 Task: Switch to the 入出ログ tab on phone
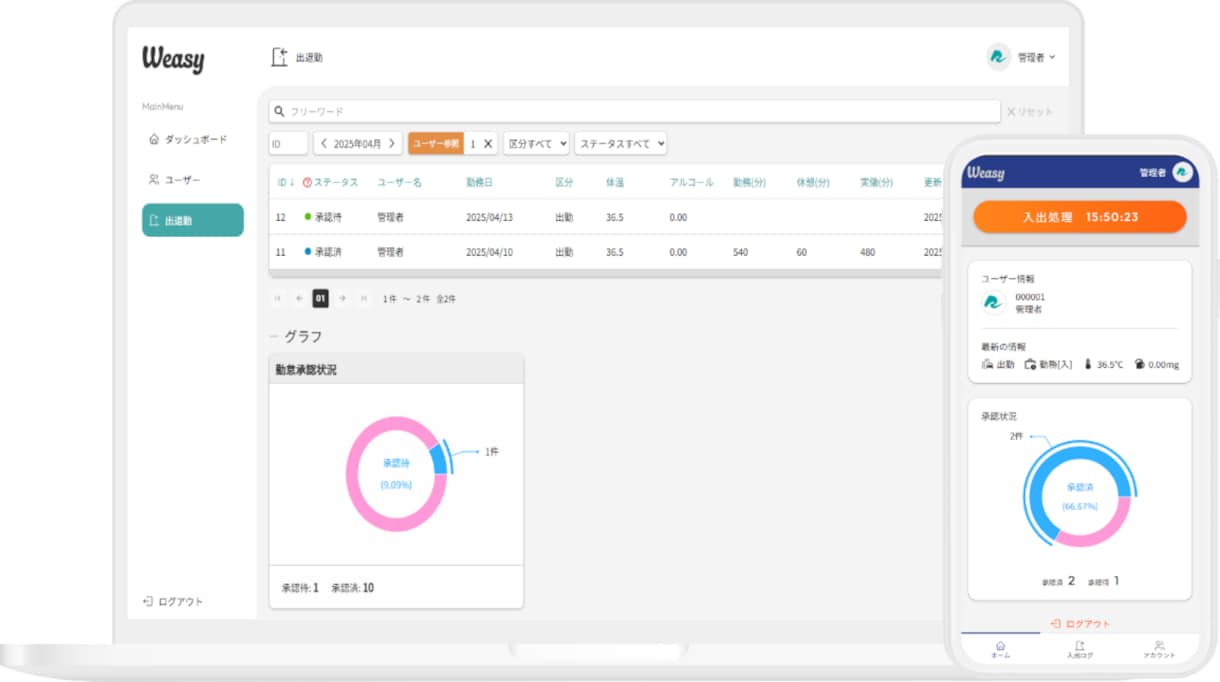tap(1080, 649)
